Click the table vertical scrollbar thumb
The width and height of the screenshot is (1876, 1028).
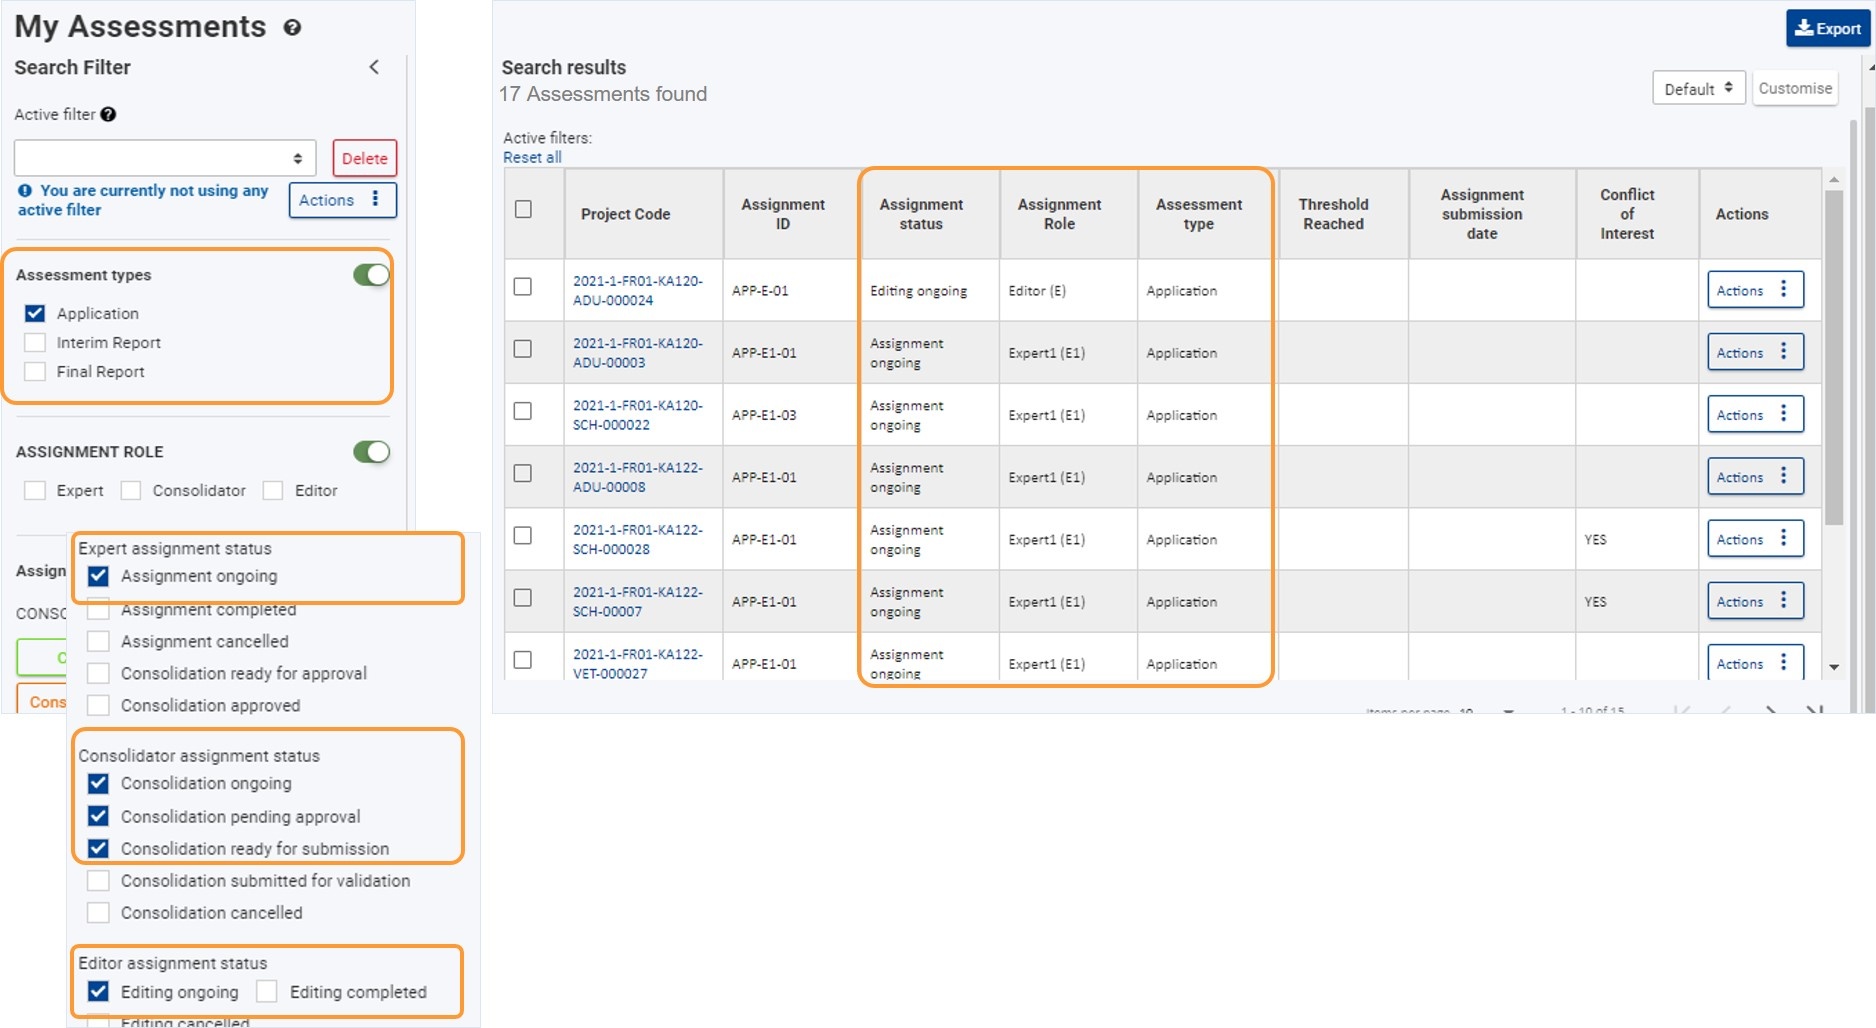click(x=1834, y=357)
